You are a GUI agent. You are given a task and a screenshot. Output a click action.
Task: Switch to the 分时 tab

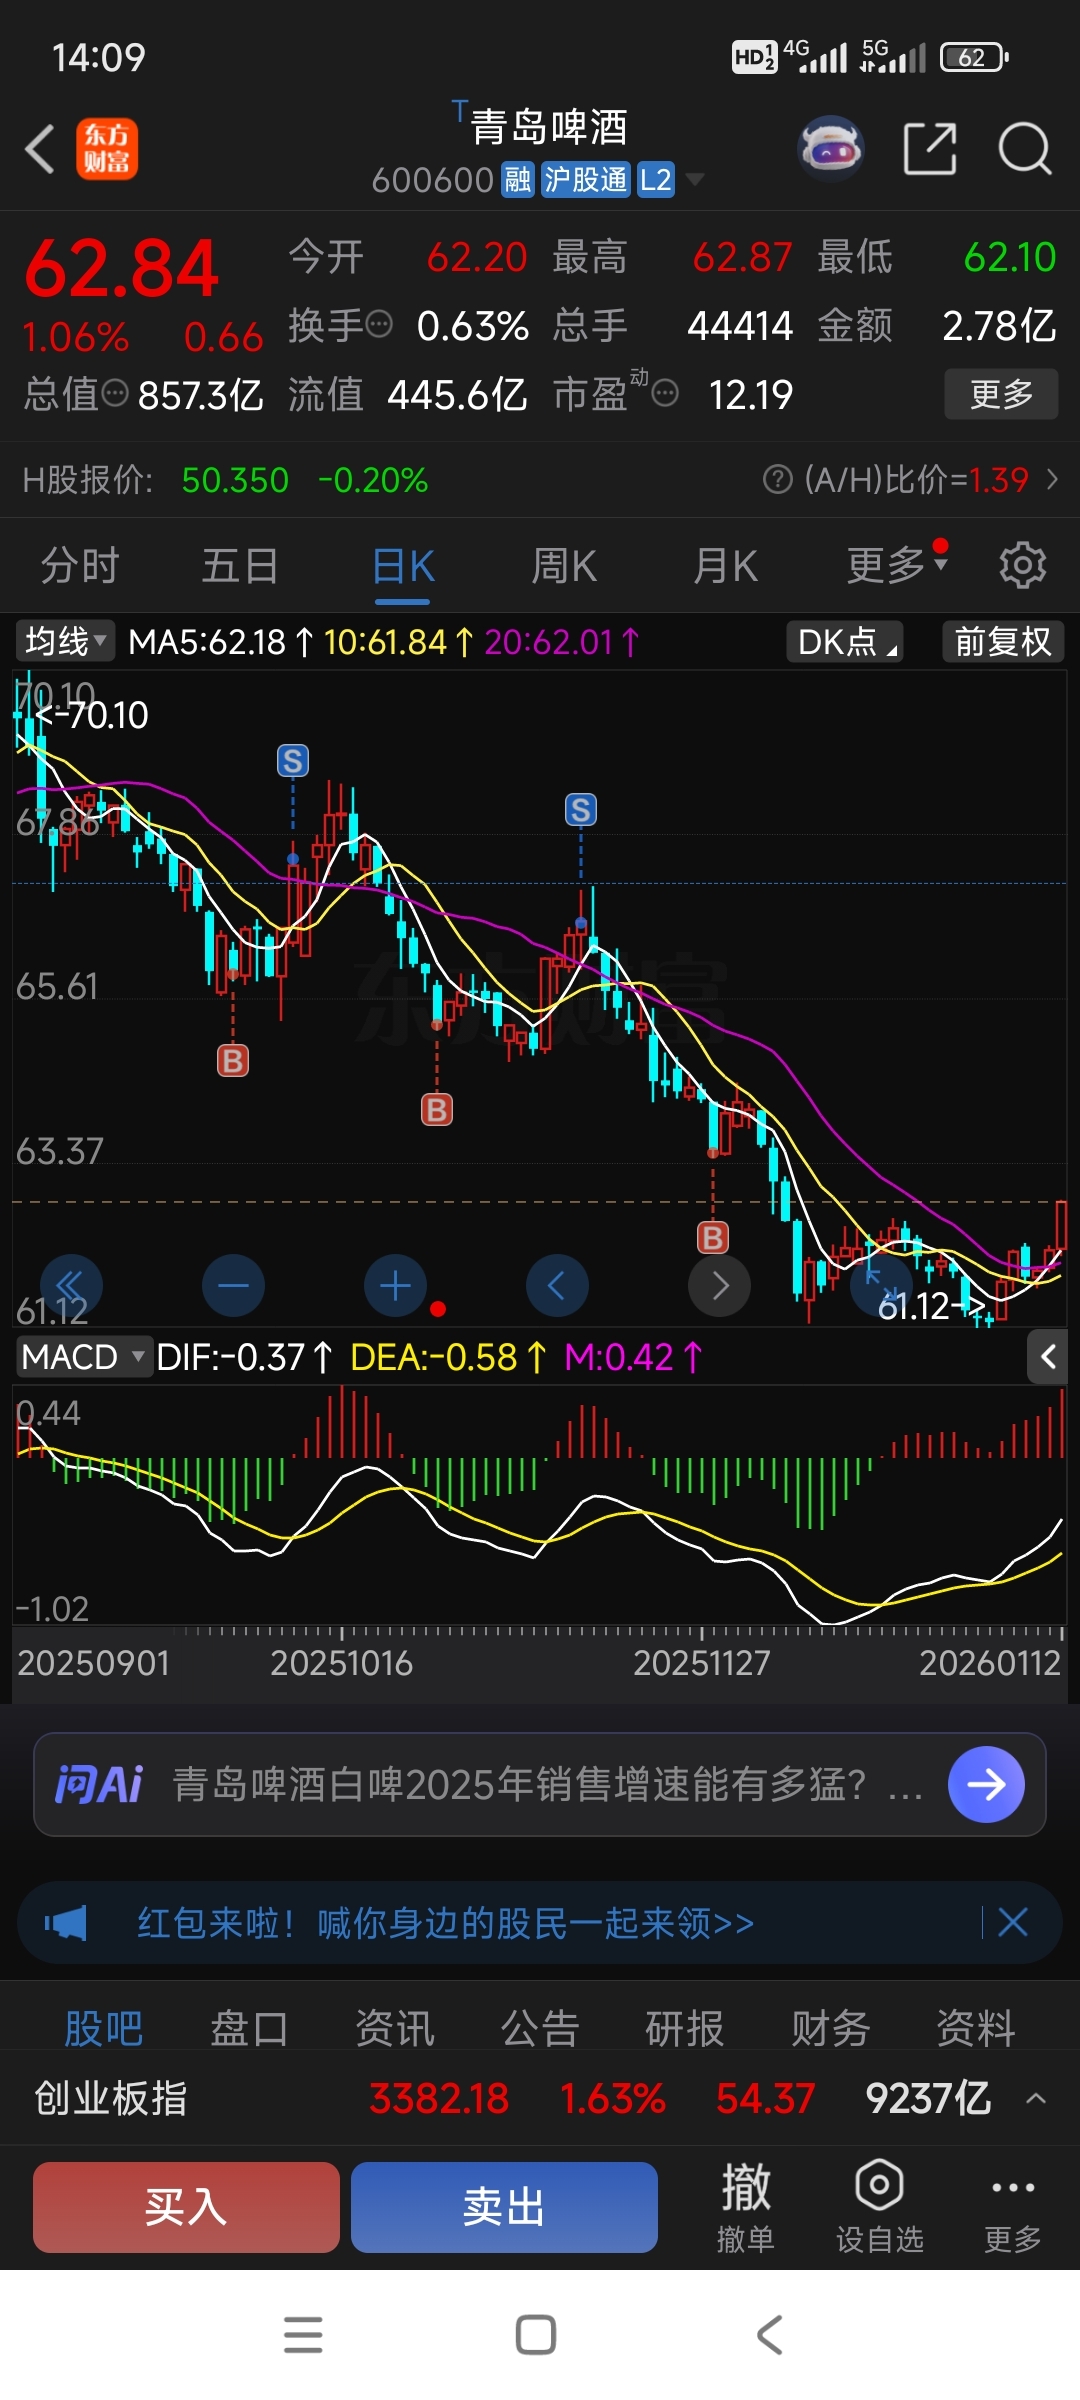(80, 566)
